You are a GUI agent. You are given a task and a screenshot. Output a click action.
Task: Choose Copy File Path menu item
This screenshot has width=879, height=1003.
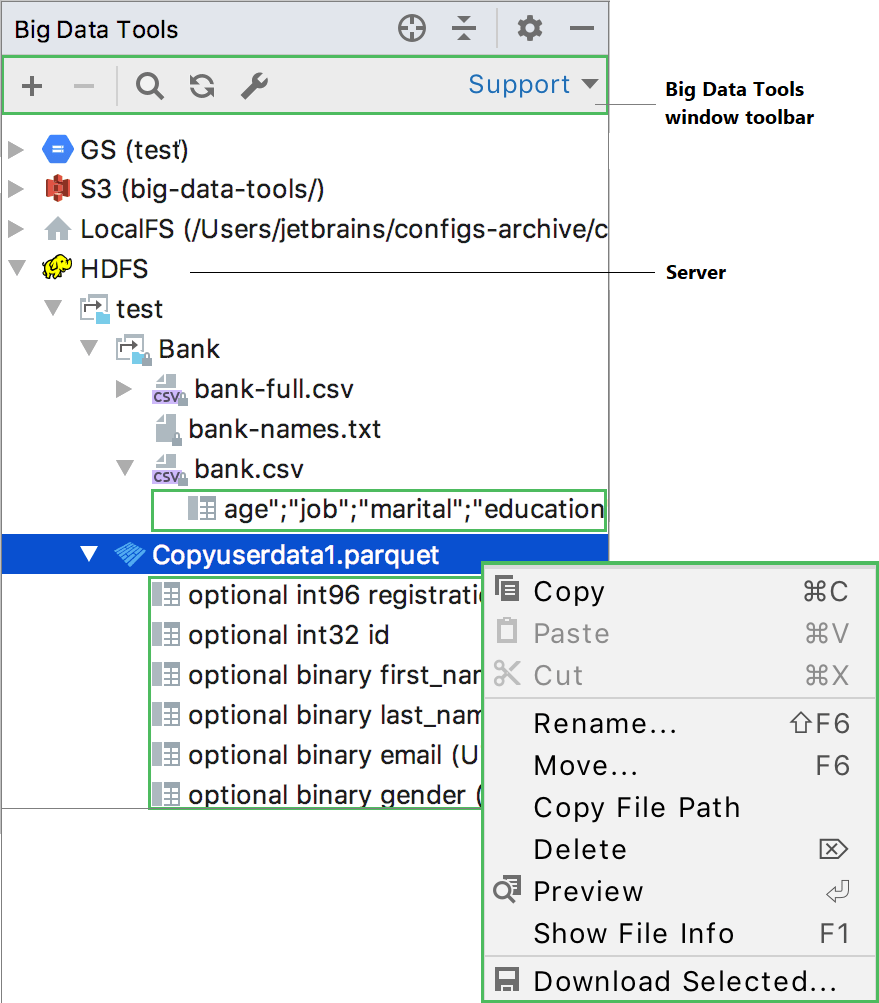pos(680,807)
